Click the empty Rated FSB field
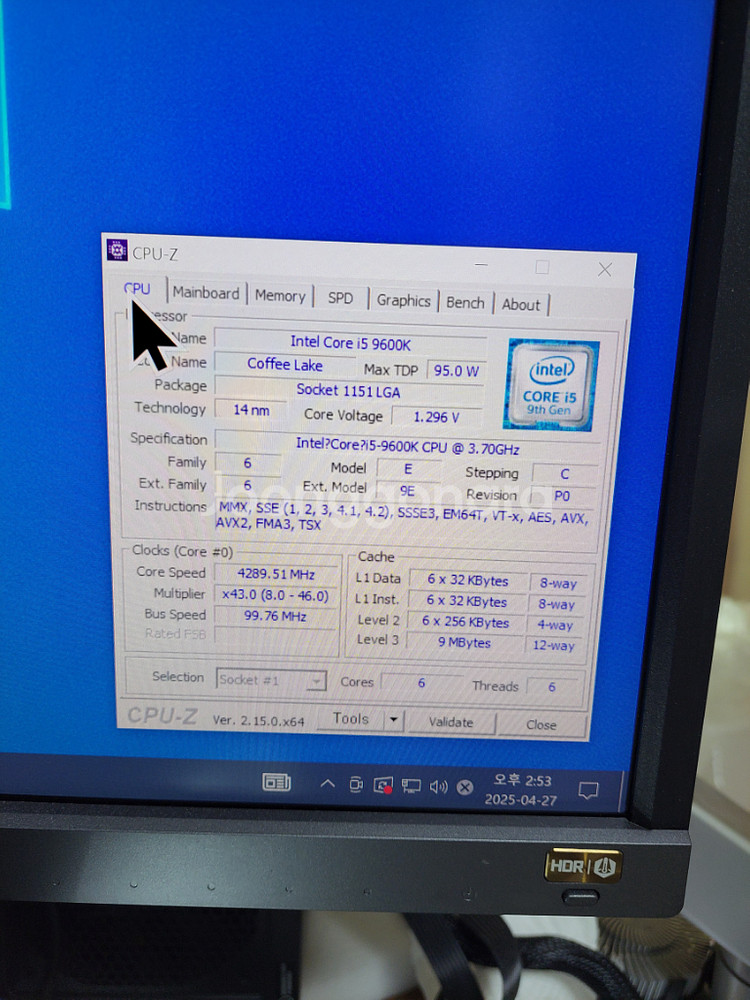 [x=275, y=635]
